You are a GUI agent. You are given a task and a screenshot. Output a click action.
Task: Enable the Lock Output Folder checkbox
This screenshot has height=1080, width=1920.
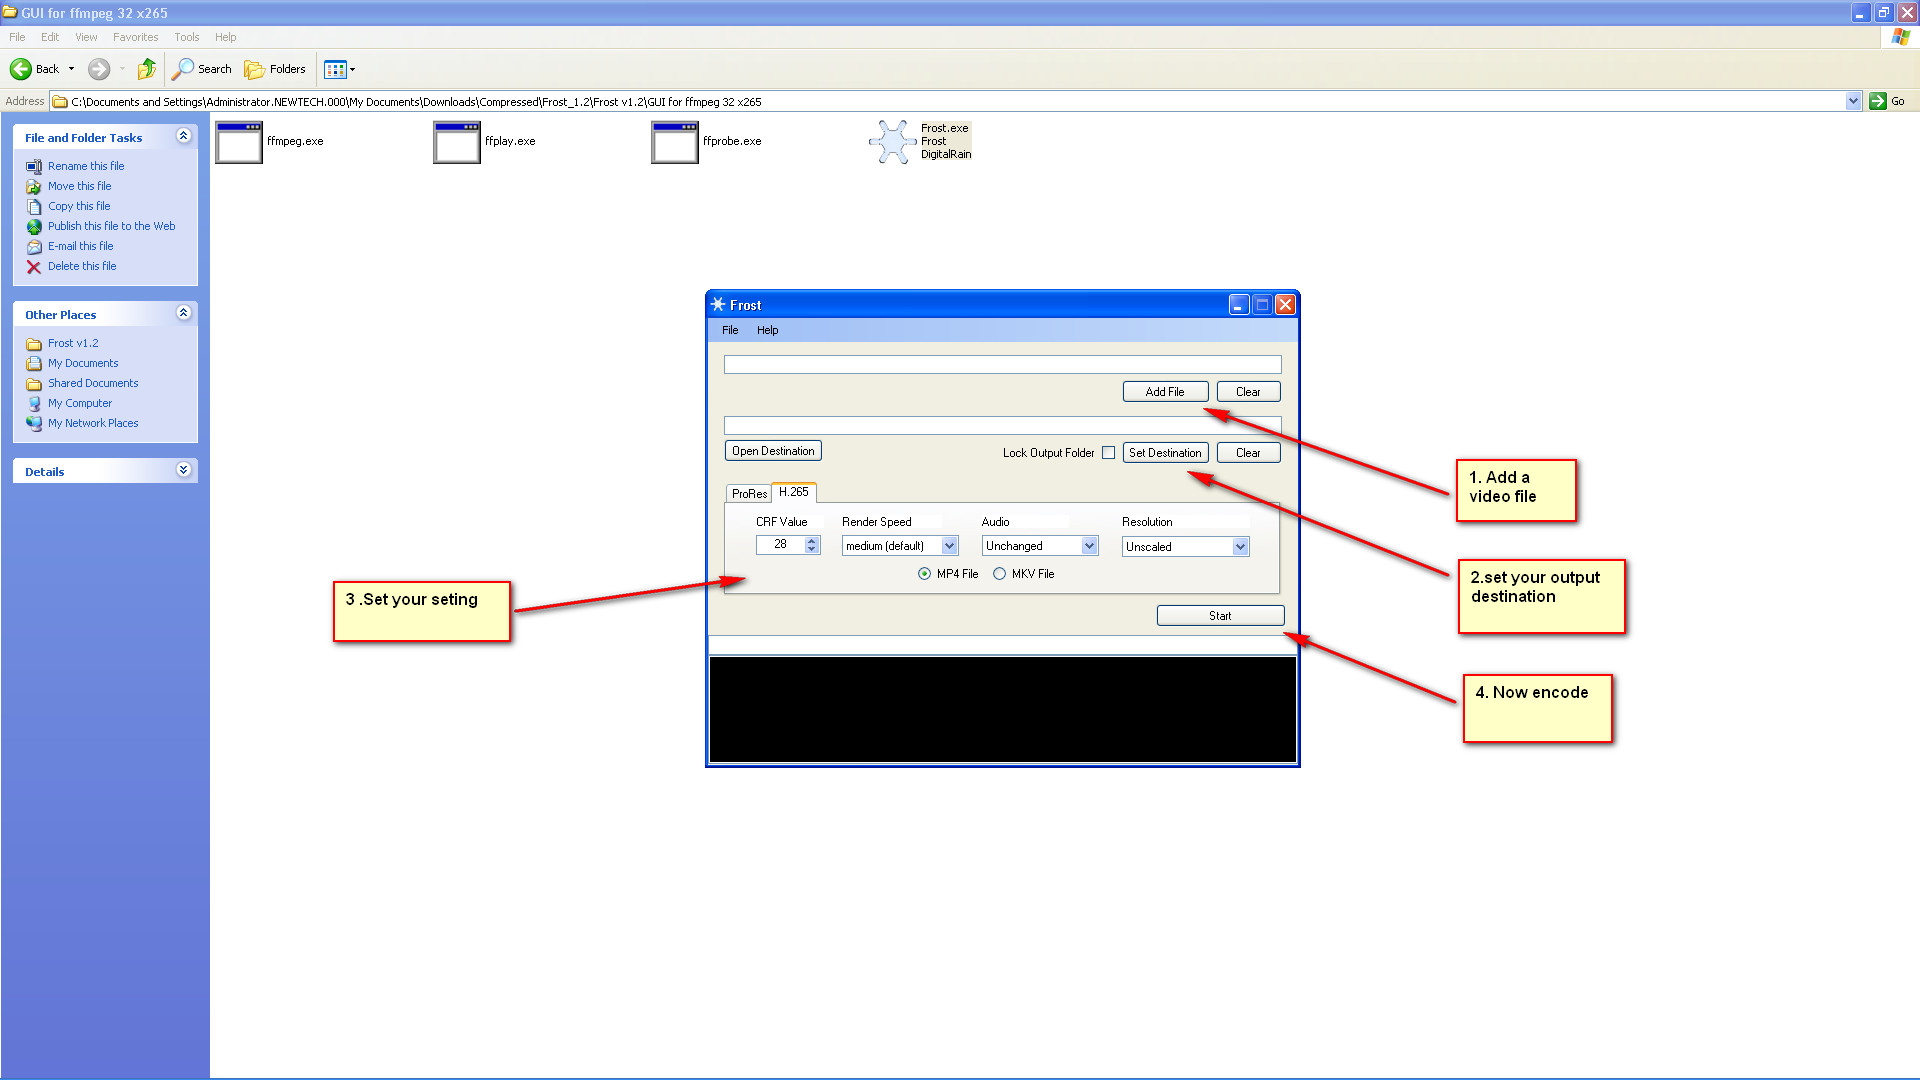(1108, 453)
